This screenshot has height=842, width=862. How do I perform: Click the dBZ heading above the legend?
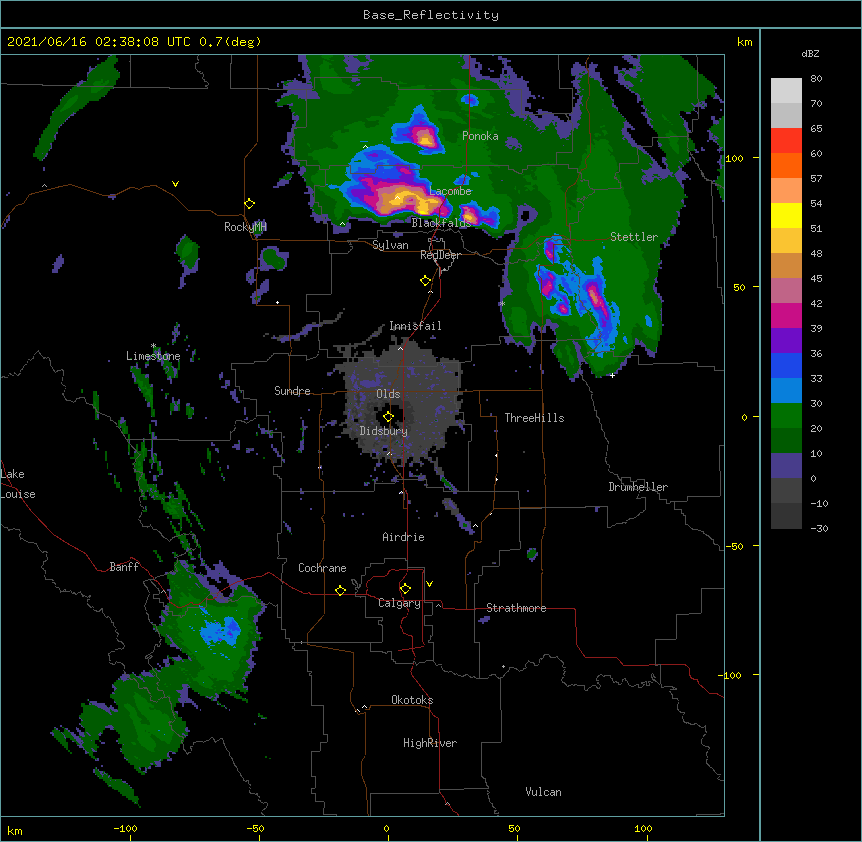point(810,53)
